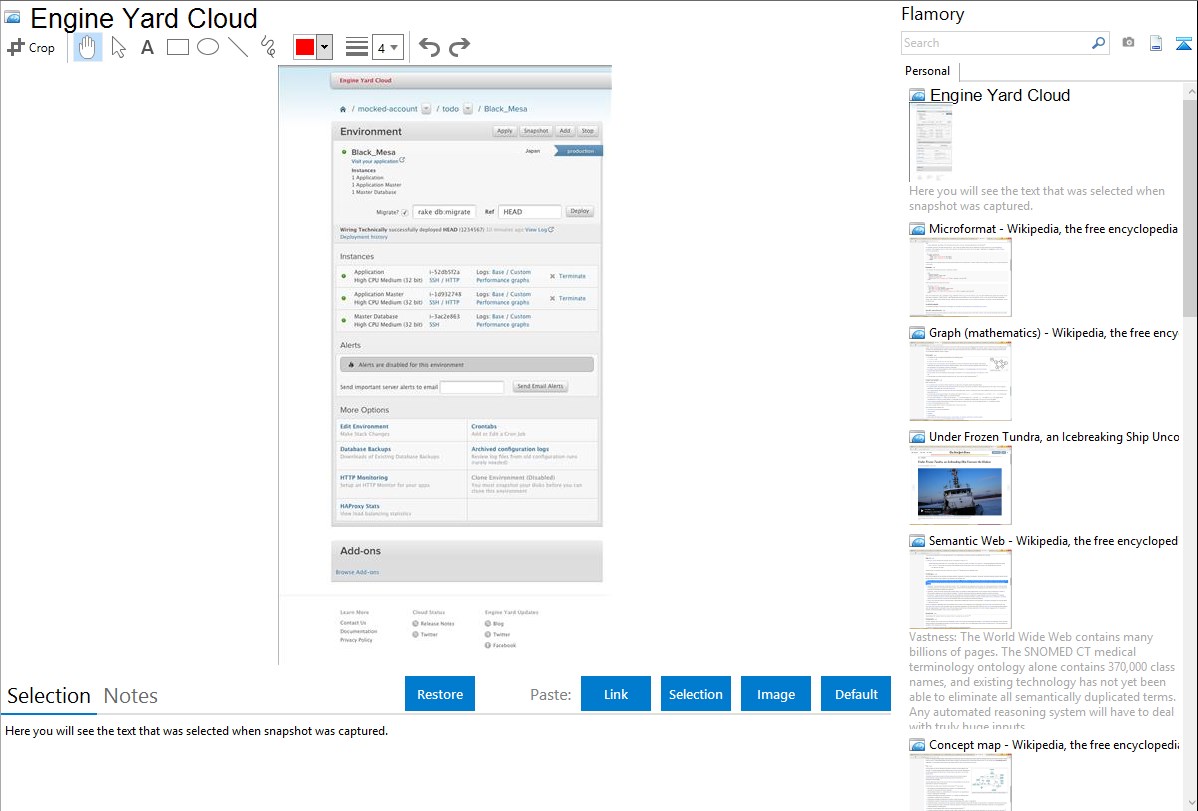The image size is (1198, 811).
Task: Switch to the Notes tab
Action: point(131,696)
